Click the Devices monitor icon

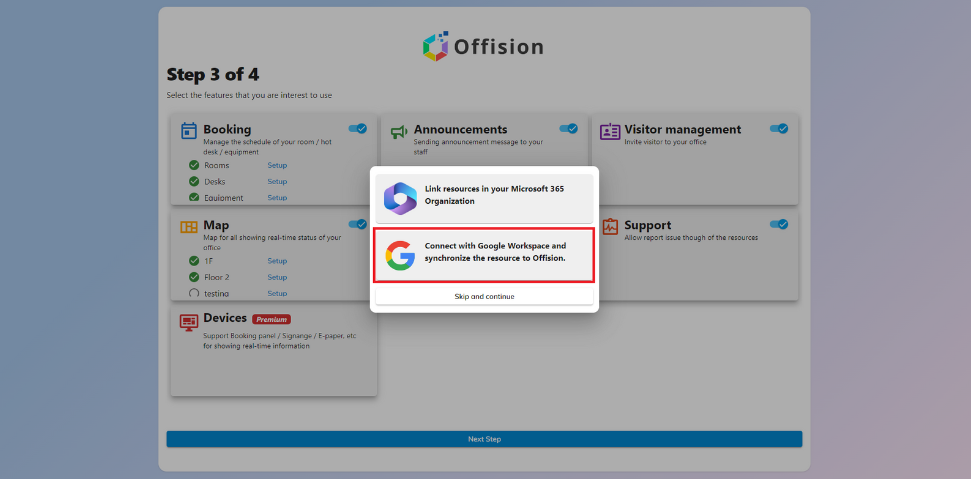pyautogui.click(x=189, y=322)
